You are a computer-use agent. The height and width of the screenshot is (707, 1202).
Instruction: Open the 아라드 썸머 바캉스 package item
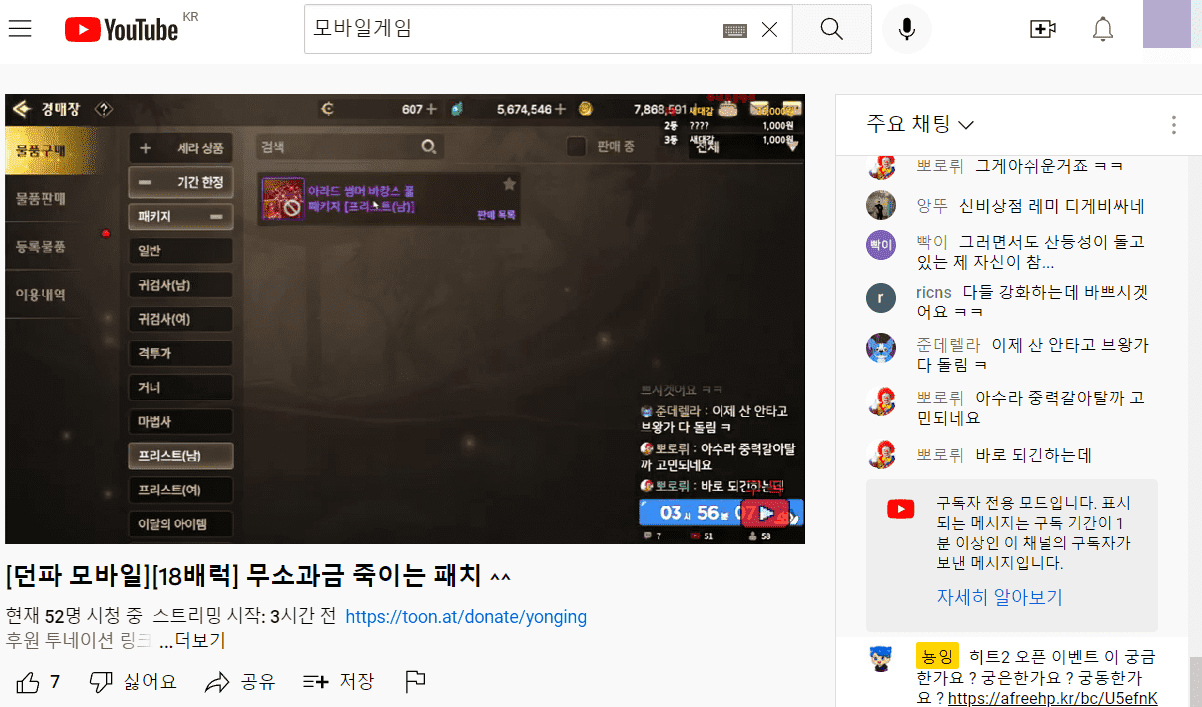(391, 198)
